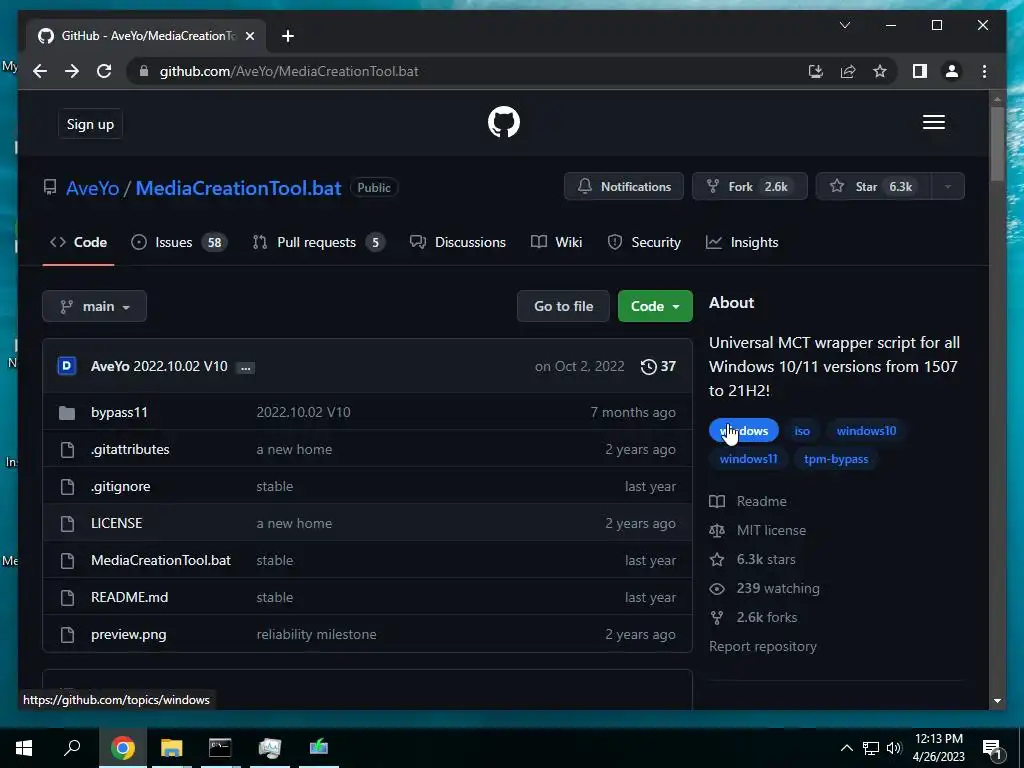Click the Sign up button

90,124
